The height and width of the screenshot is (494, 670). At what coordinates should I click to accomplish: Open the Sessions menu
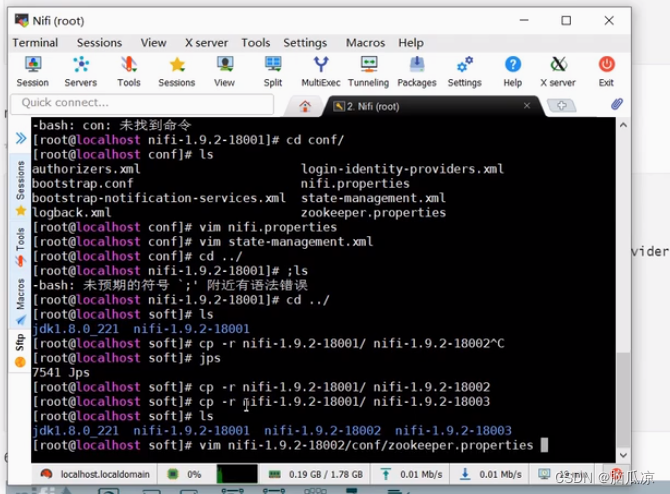pos(99,43)
